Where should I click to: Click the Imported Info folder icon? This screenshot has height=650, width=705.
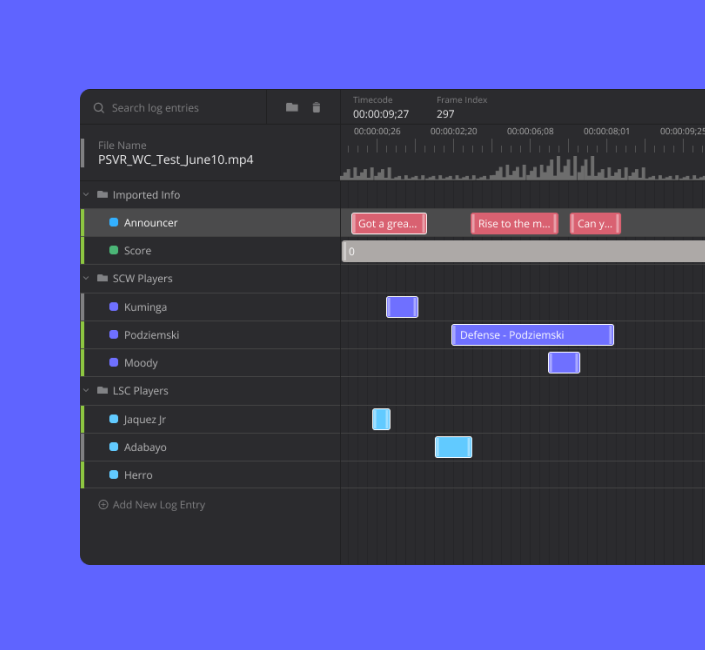tap(102, 195)
